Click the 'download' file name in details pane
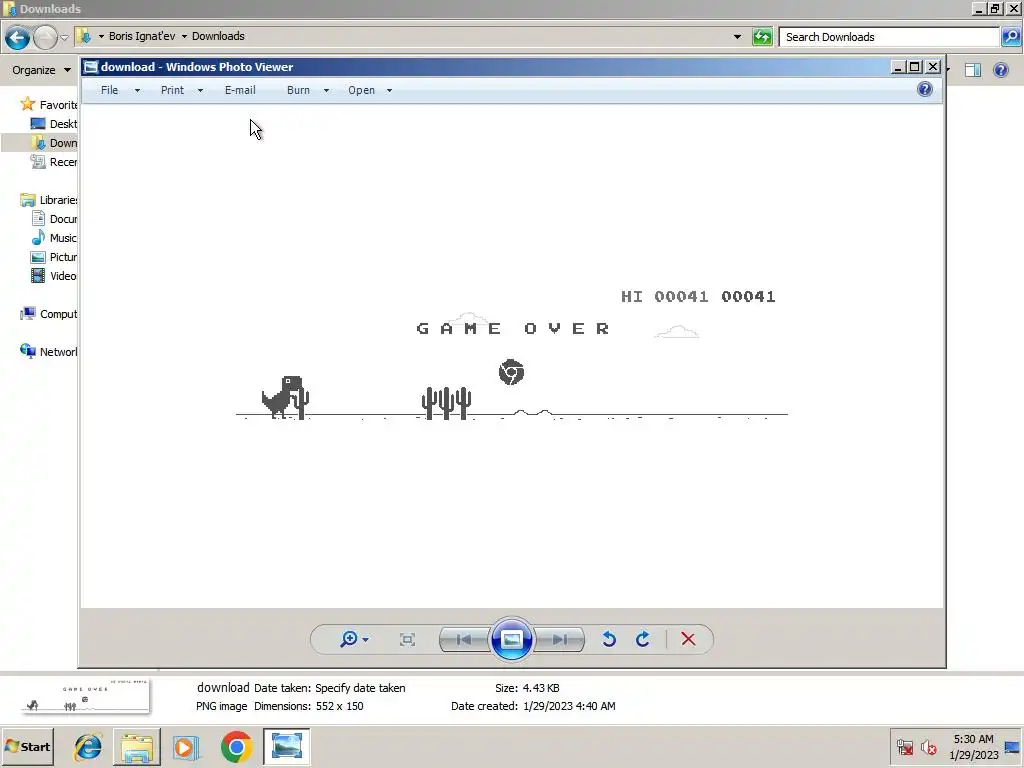Screen dimensions: 1024x768 [x=223, y=687]
